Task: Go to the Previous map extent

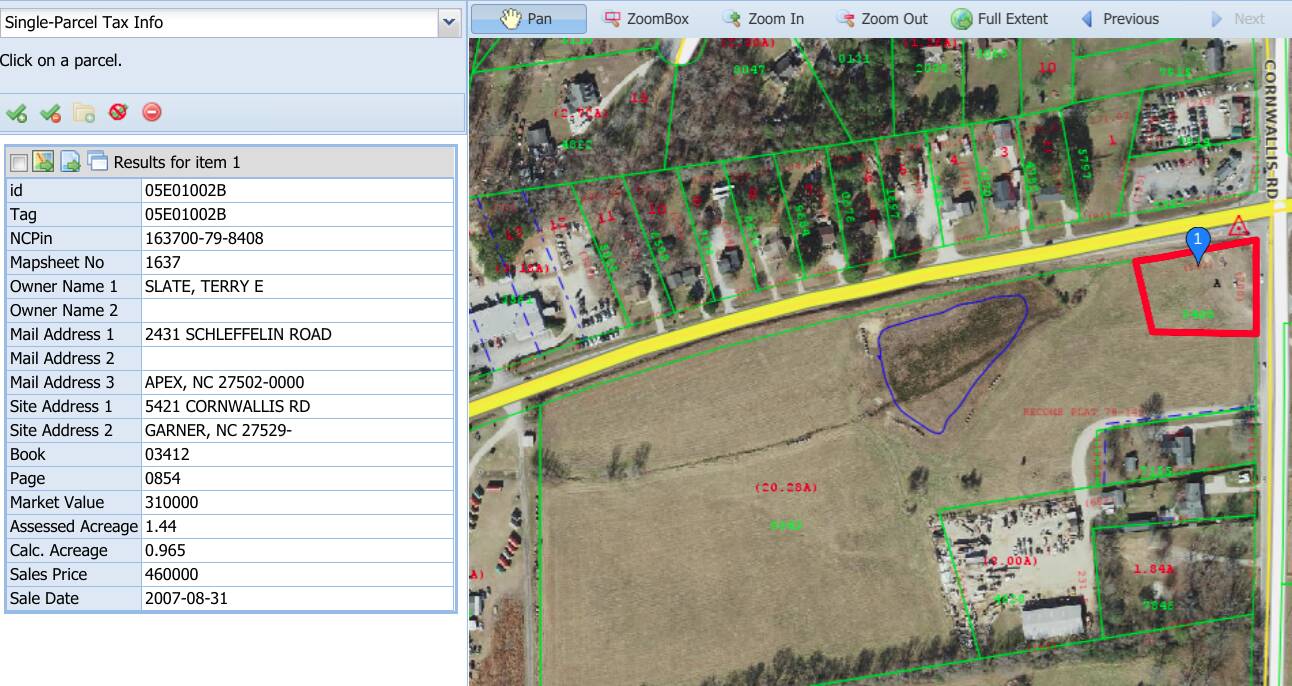Action: [x=1120, y=19]
